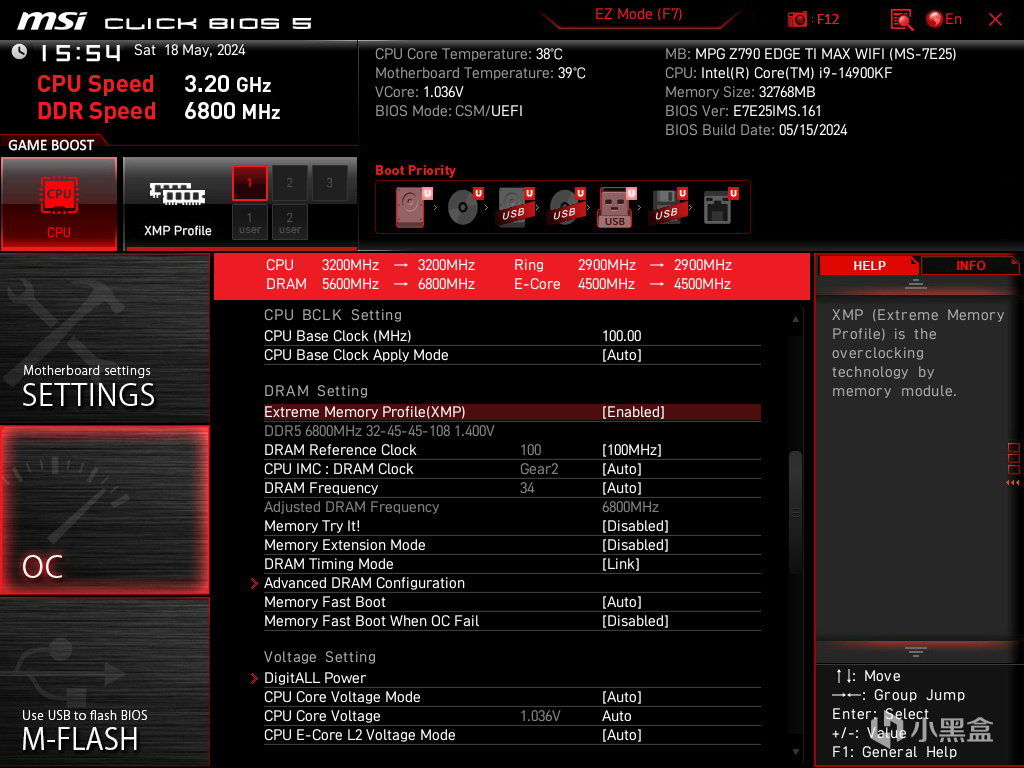
Task: Click the DDR Speed 6800 MHz readout
Action: 159,111
